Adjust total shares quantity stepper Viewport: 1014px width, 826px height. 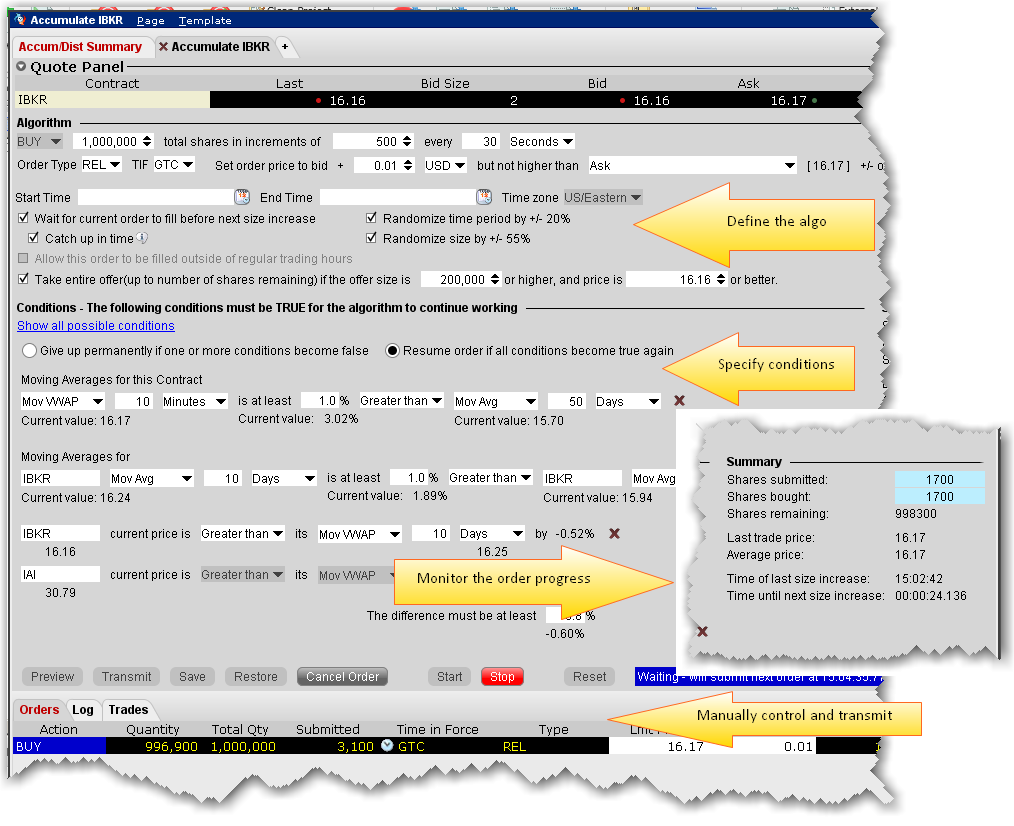(x=148, y=142)
